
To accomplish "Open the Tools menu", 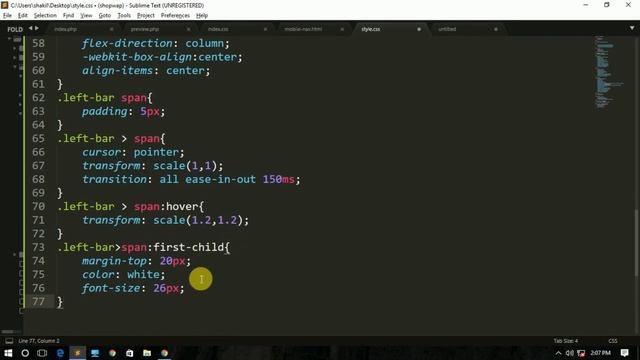I will [x=124, y=16].
